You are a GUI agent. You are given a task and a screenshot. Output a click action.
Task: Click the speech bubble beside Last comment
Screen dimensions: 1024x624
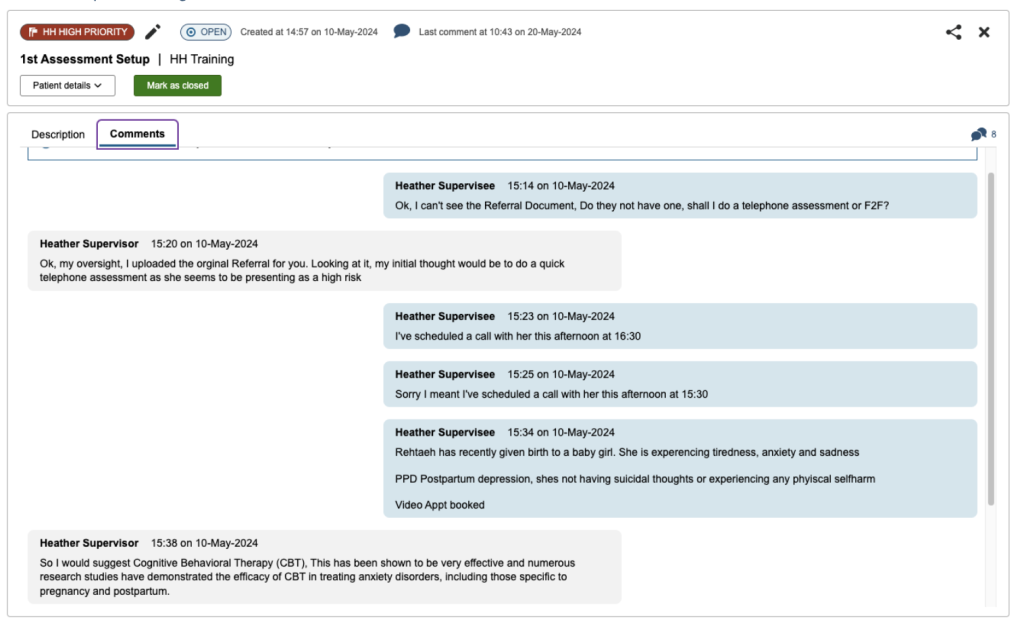coord(401,32)
